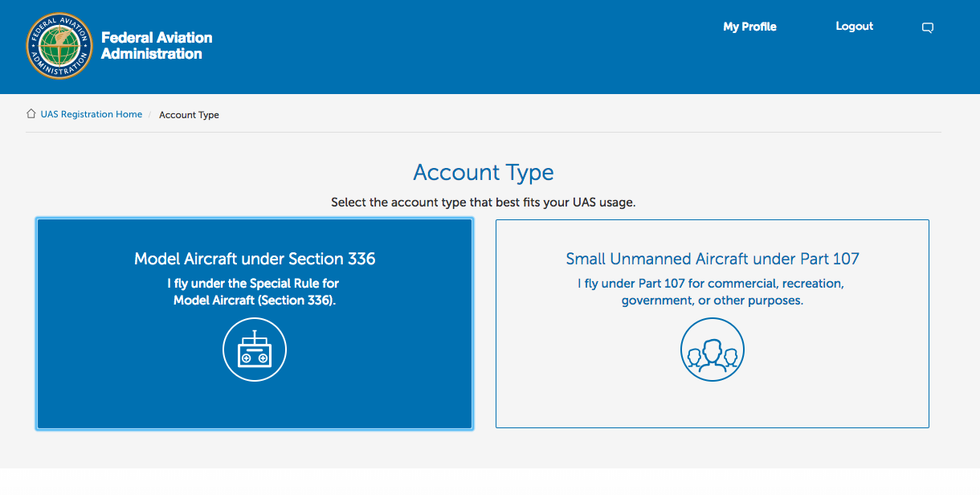This screenshot has width=980, height=495.
Task: Click the speech bubble feedback icon
Action: click(927, 28)
